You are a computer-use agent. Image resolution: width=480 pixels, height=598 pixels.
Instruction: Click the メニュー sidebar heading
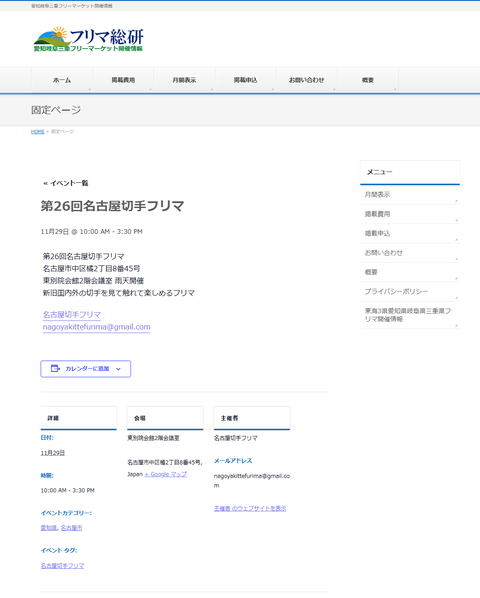coord(379,172)
